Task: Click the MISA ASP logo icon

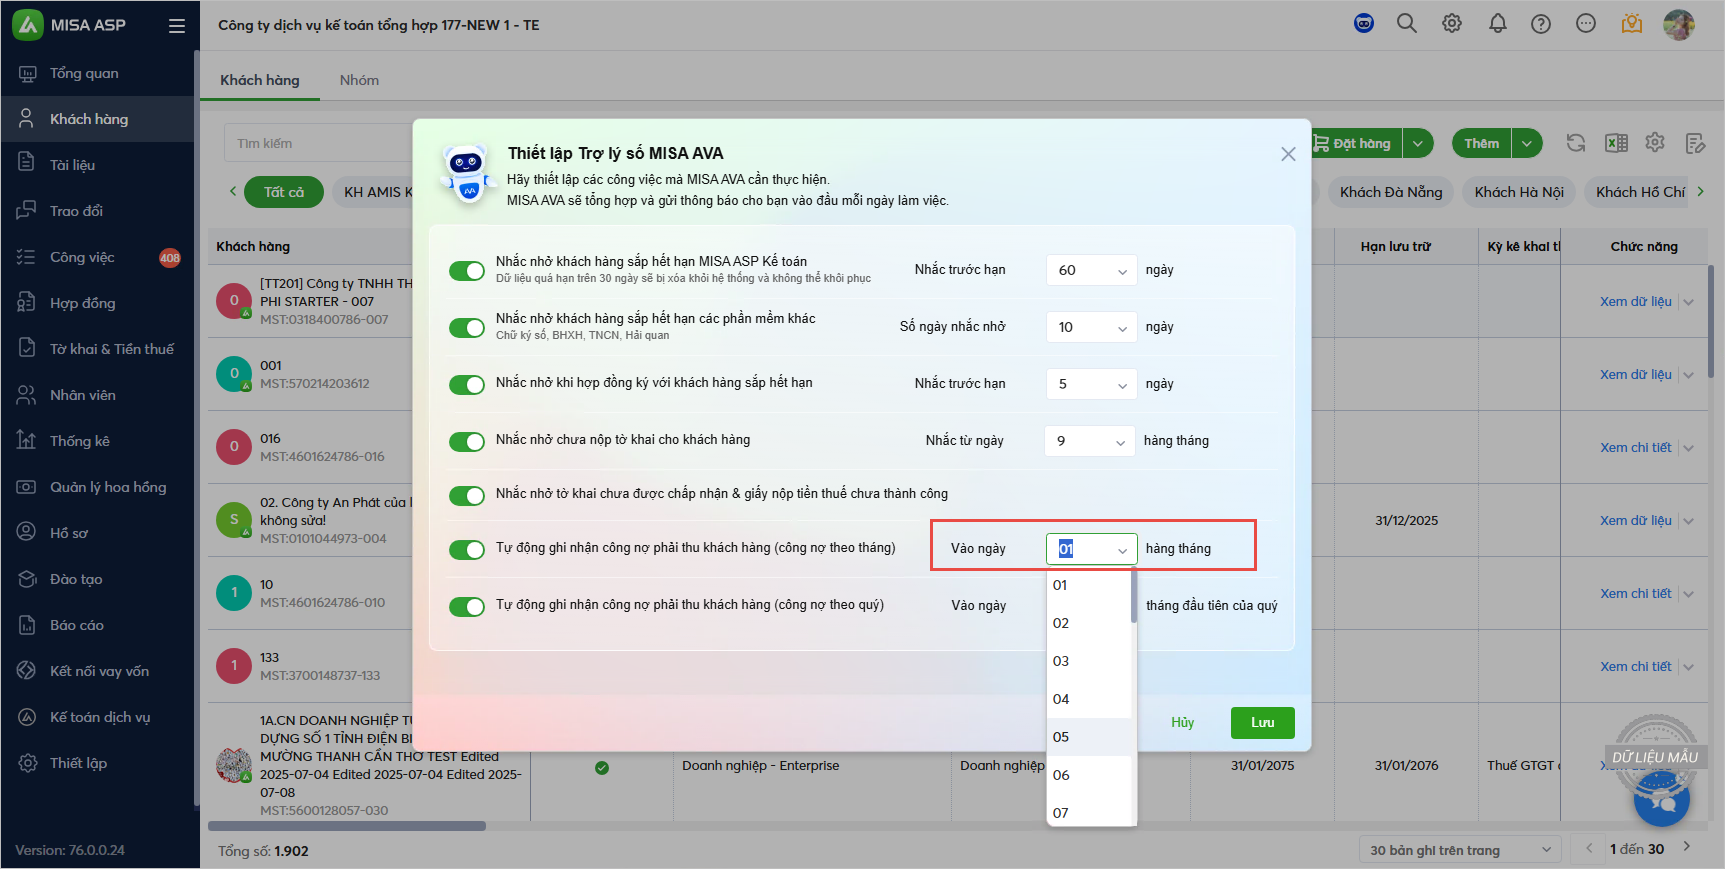Action: click(x=27, y=25)
